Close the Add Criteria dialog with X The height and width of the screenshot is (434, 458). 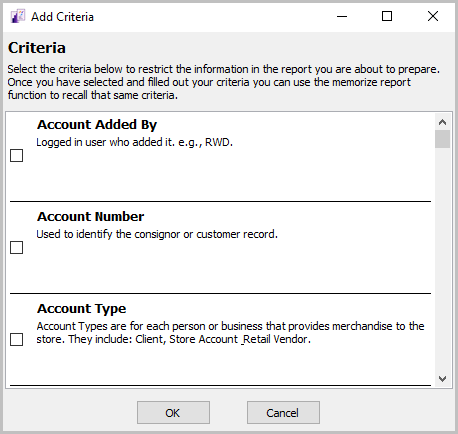click(x=433, y=16)
